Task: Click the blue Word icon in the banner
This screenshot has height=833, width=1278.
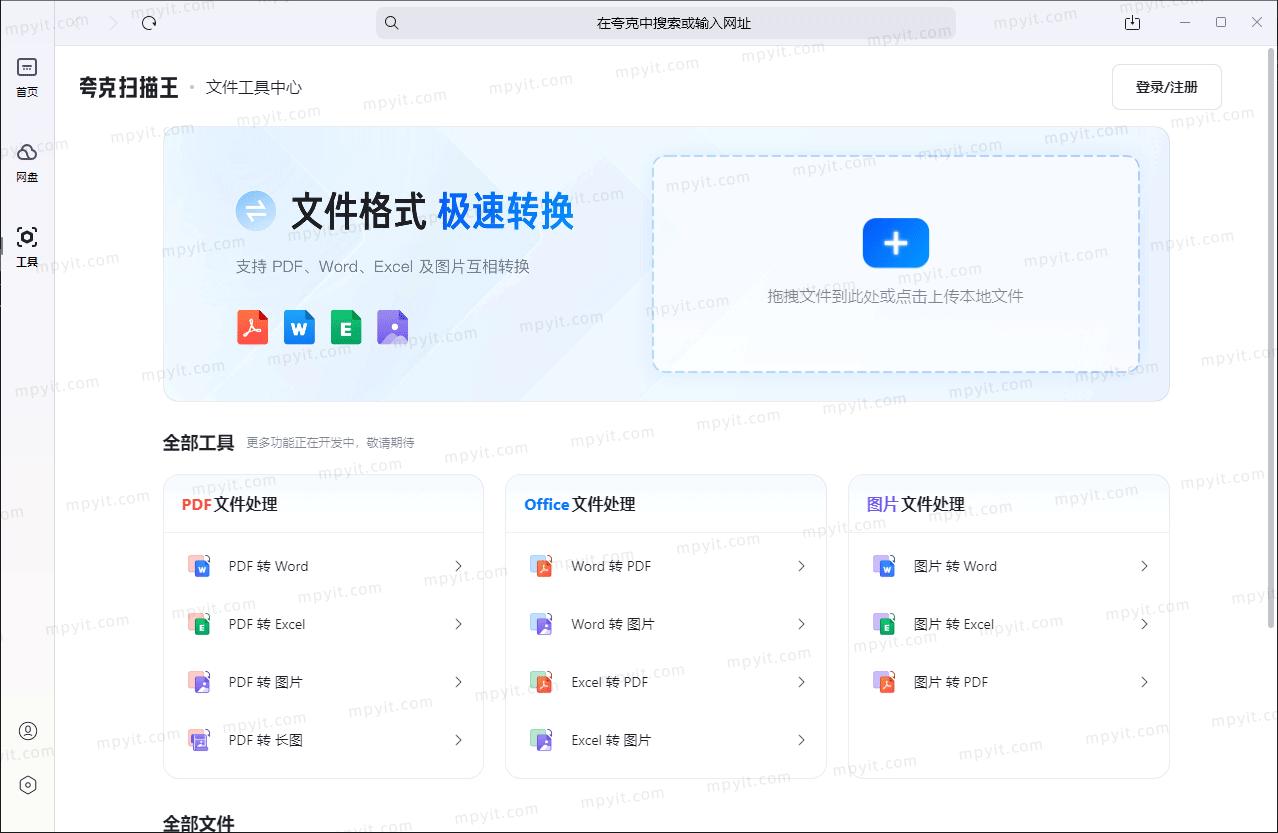Action: click(299, 326)
